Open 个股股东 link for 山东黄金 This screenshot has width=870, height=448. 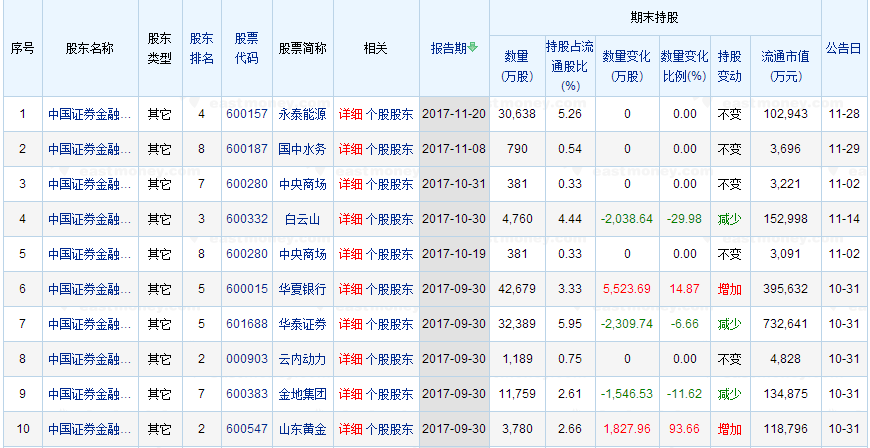pos(389,429)
